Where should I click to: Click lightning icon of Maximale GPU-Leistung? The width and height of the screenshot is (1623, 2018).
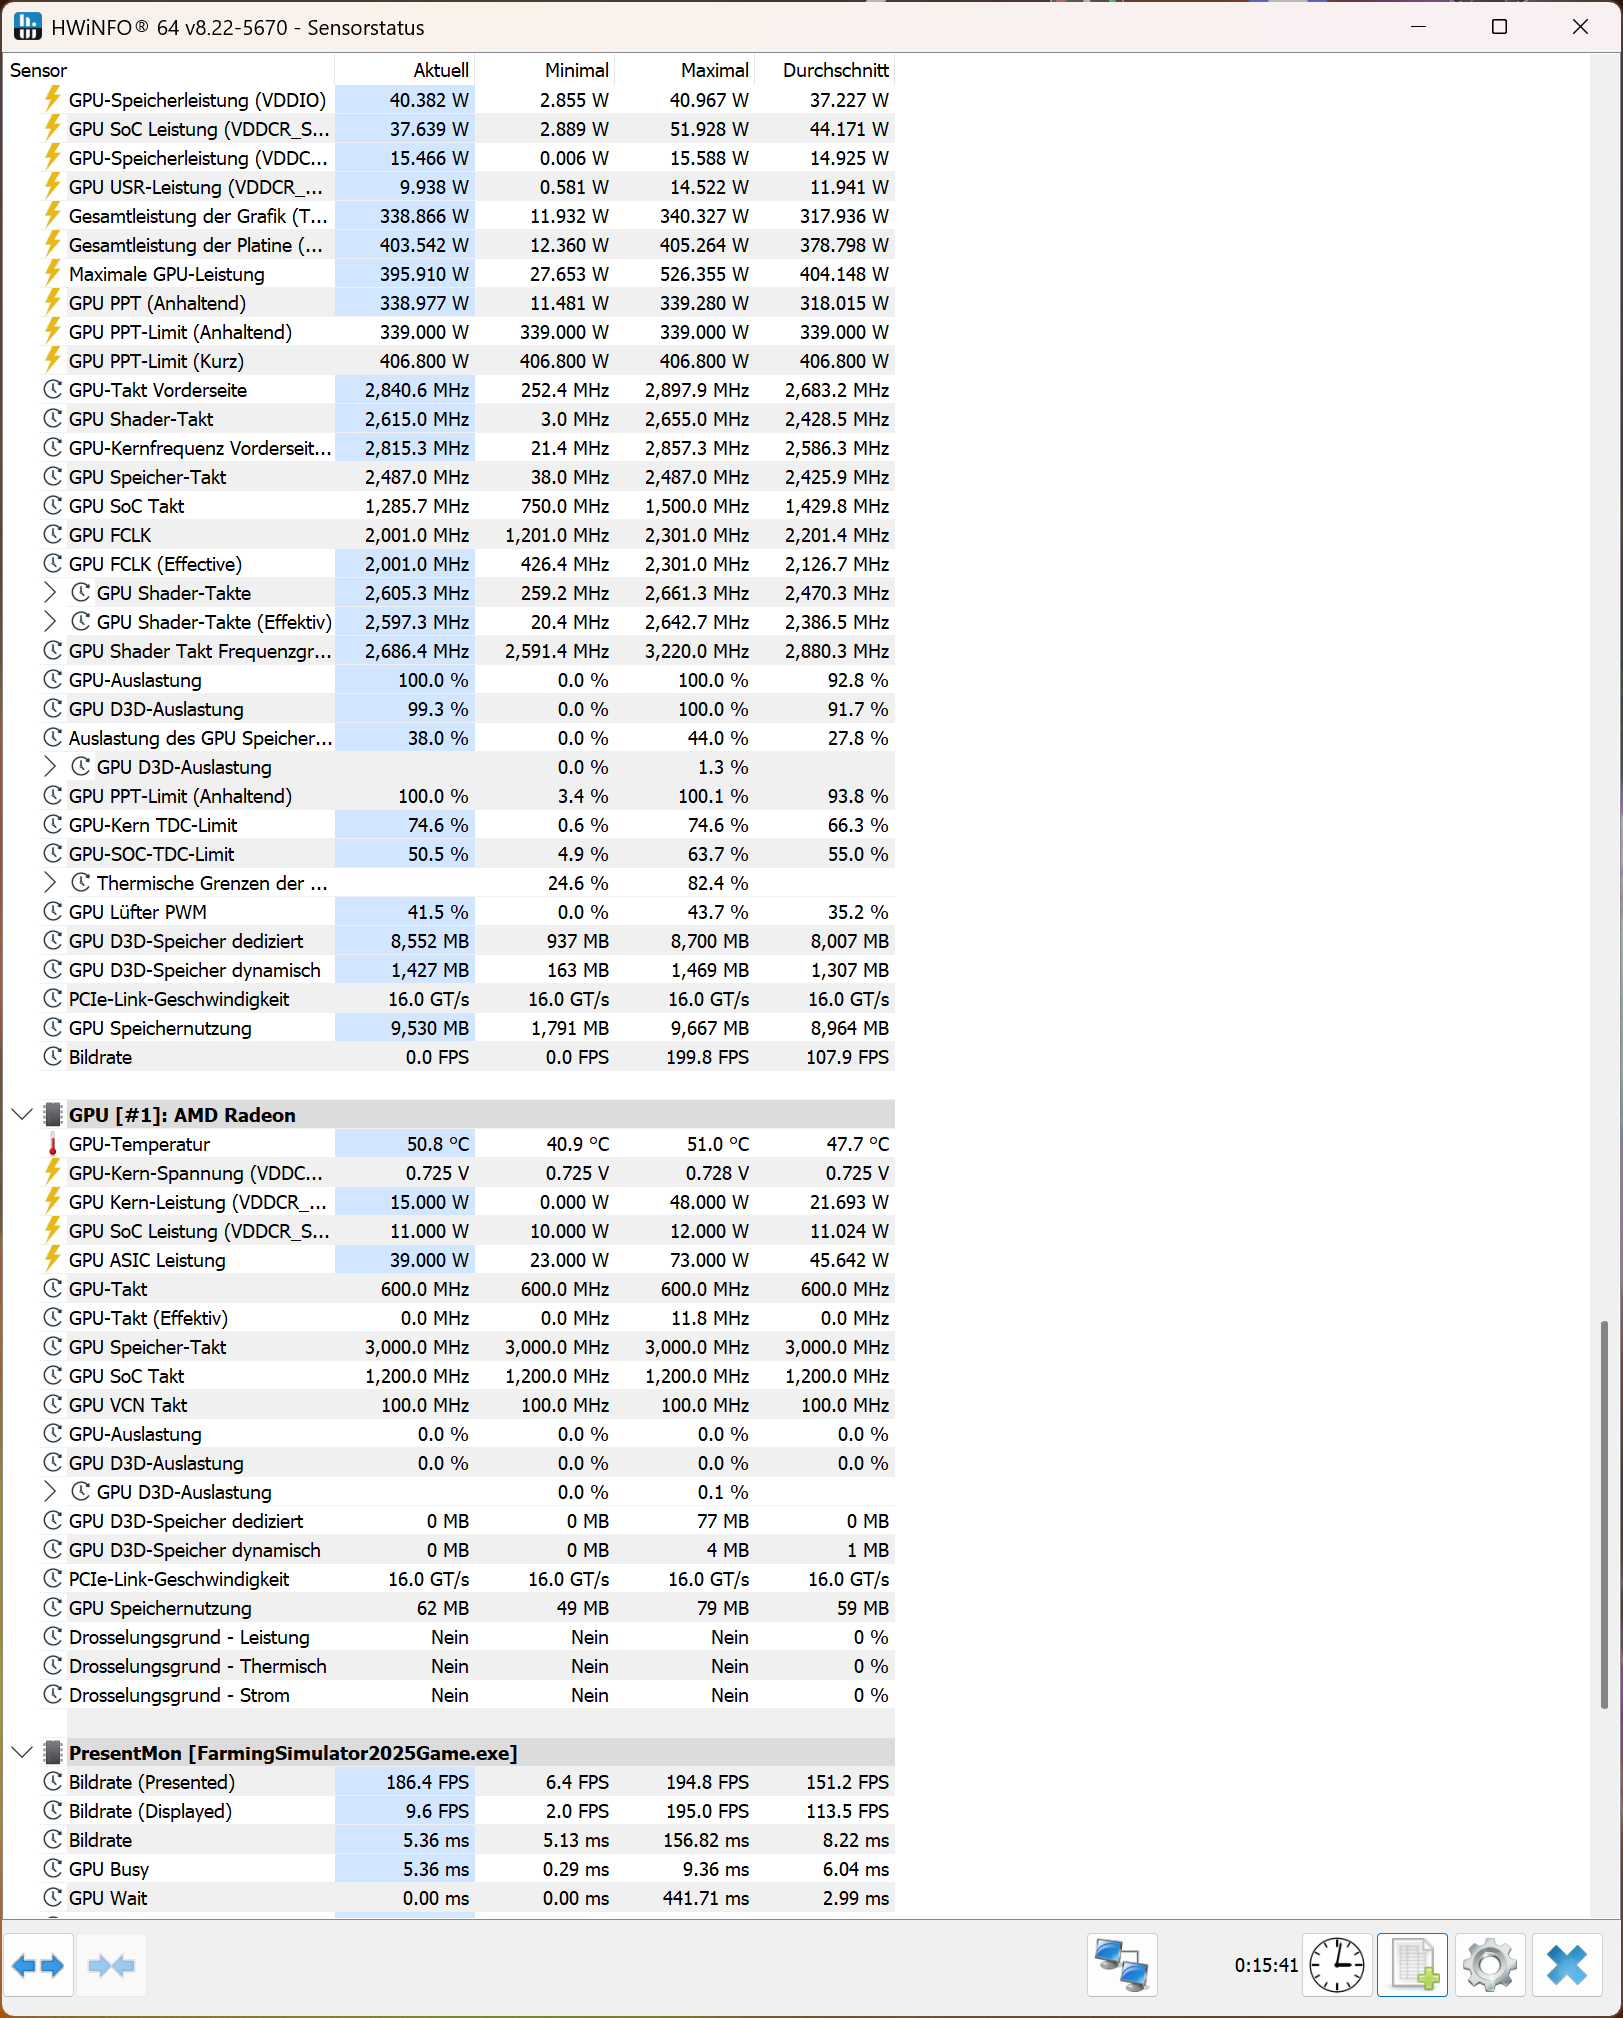tap(53, 274)
